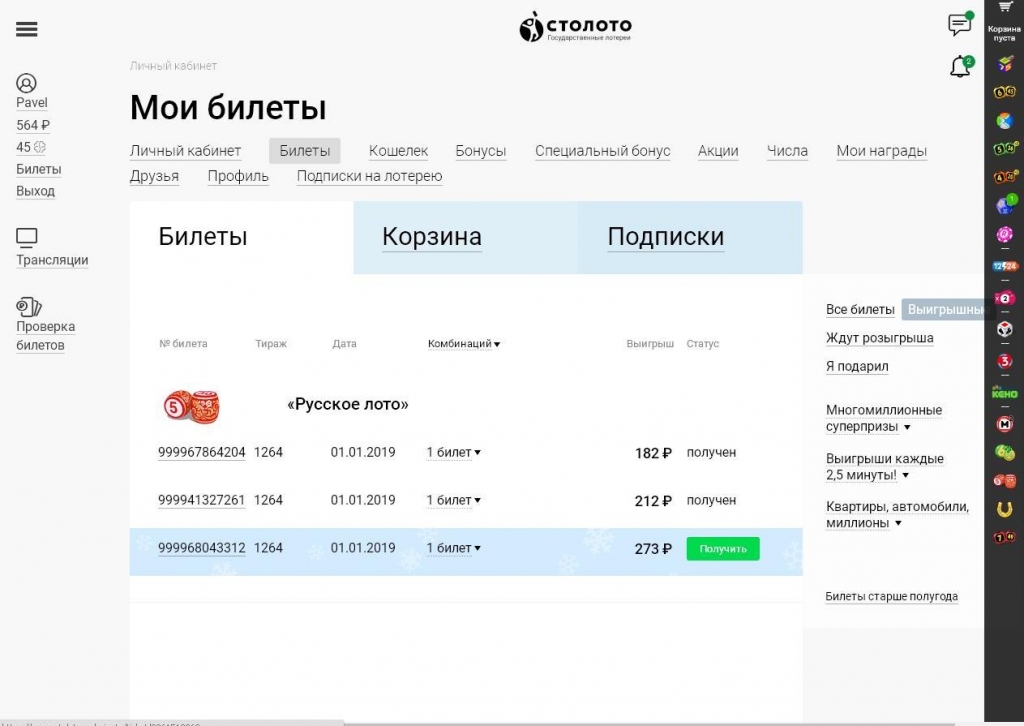
Task: Open the КЕНО lottery icon
Action: click(1005, 393)
